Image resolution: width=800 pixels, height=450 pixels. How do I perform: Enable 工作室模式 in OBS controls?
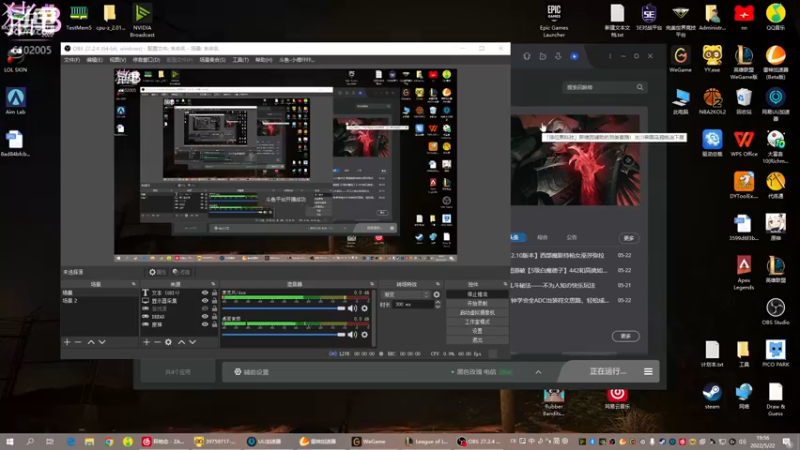click(x=477, y=322)
